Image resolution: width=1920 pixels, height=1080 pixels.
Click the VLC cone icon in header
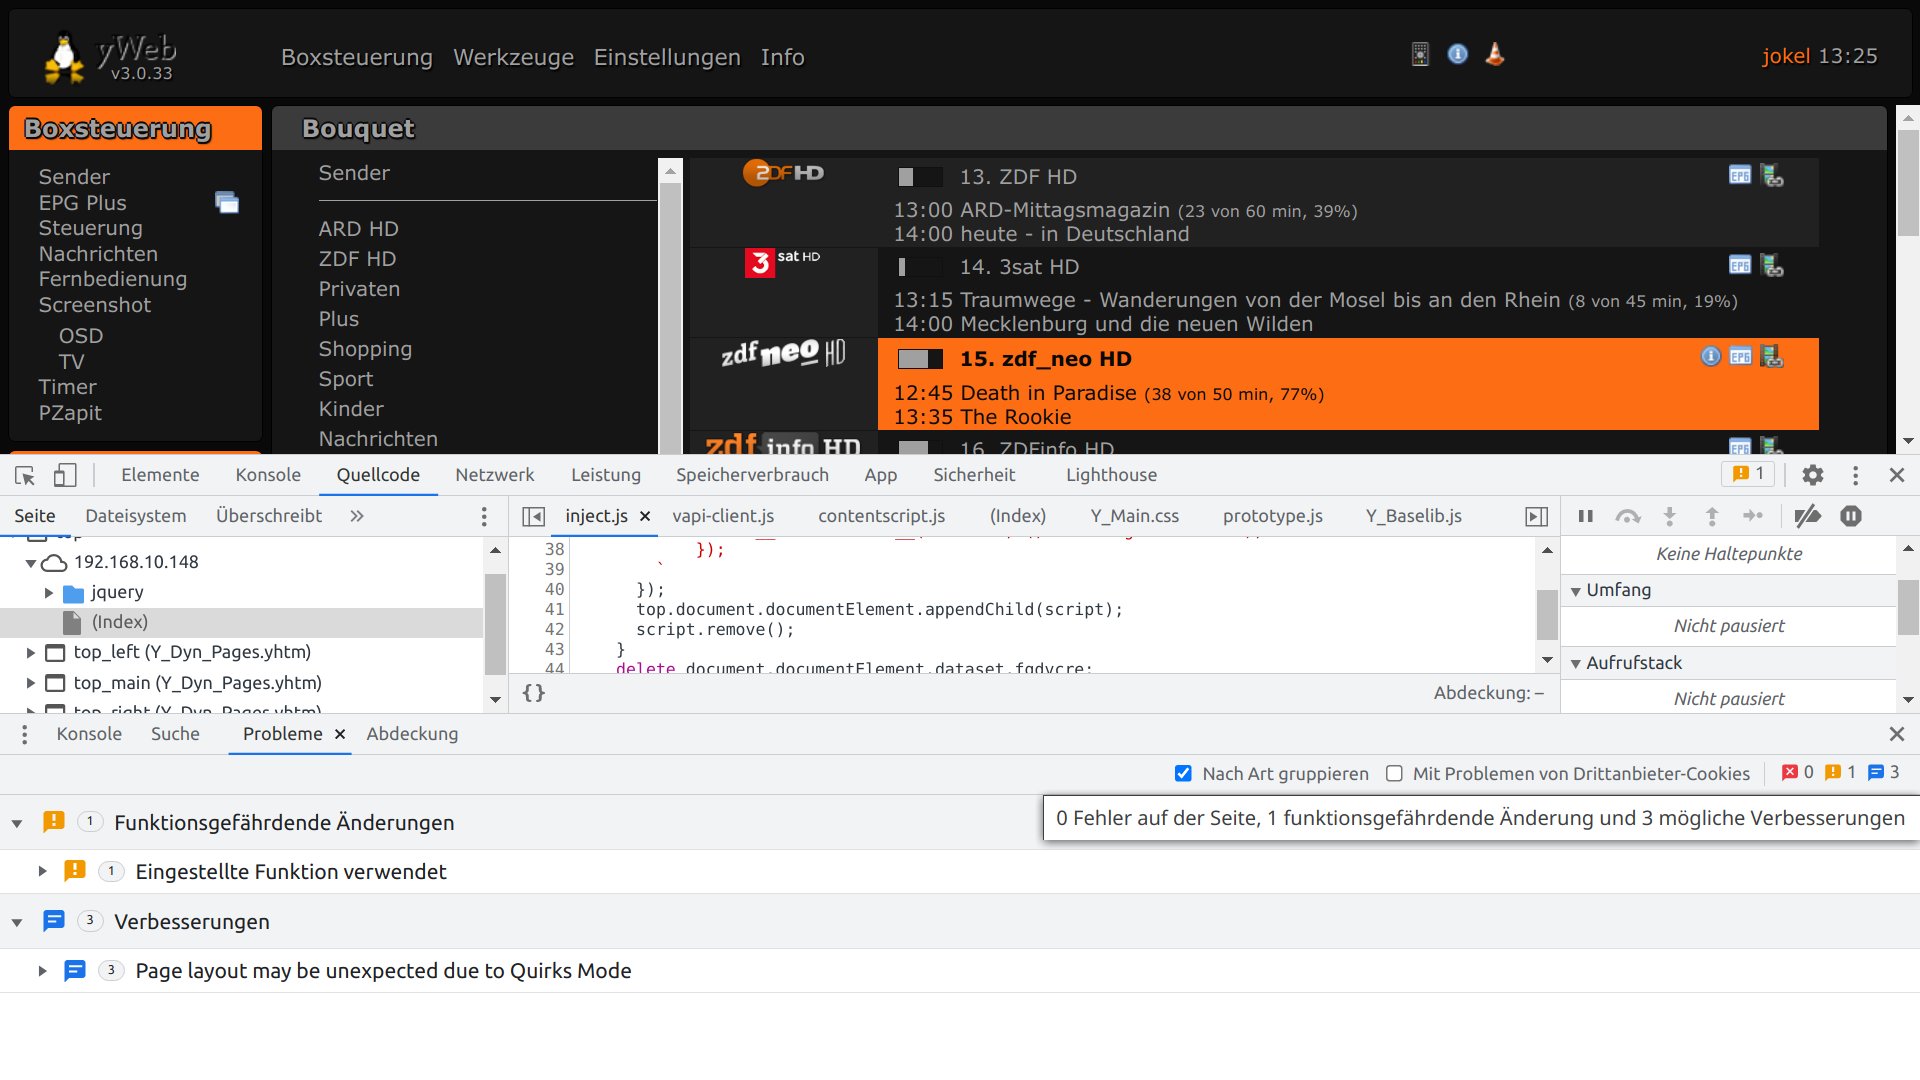point(1495,54)
